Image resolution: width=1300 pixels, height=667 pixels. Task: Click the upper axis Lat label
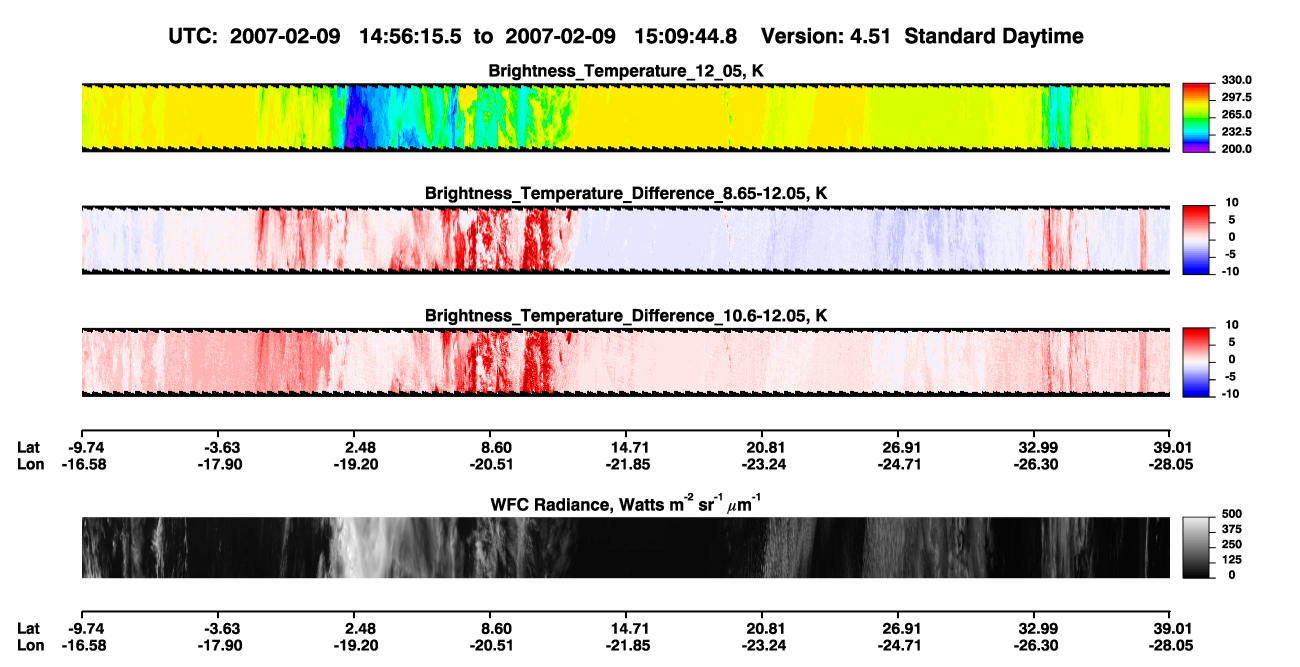tap(28, 447)
